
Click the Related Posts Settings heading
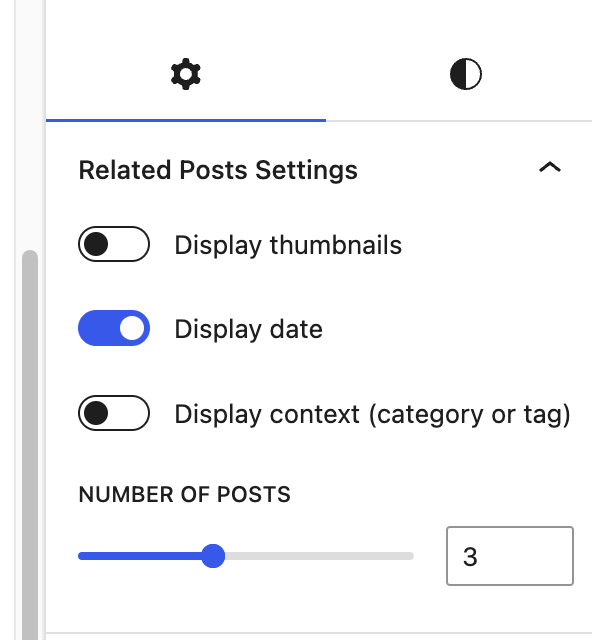[x=218, y=170]
